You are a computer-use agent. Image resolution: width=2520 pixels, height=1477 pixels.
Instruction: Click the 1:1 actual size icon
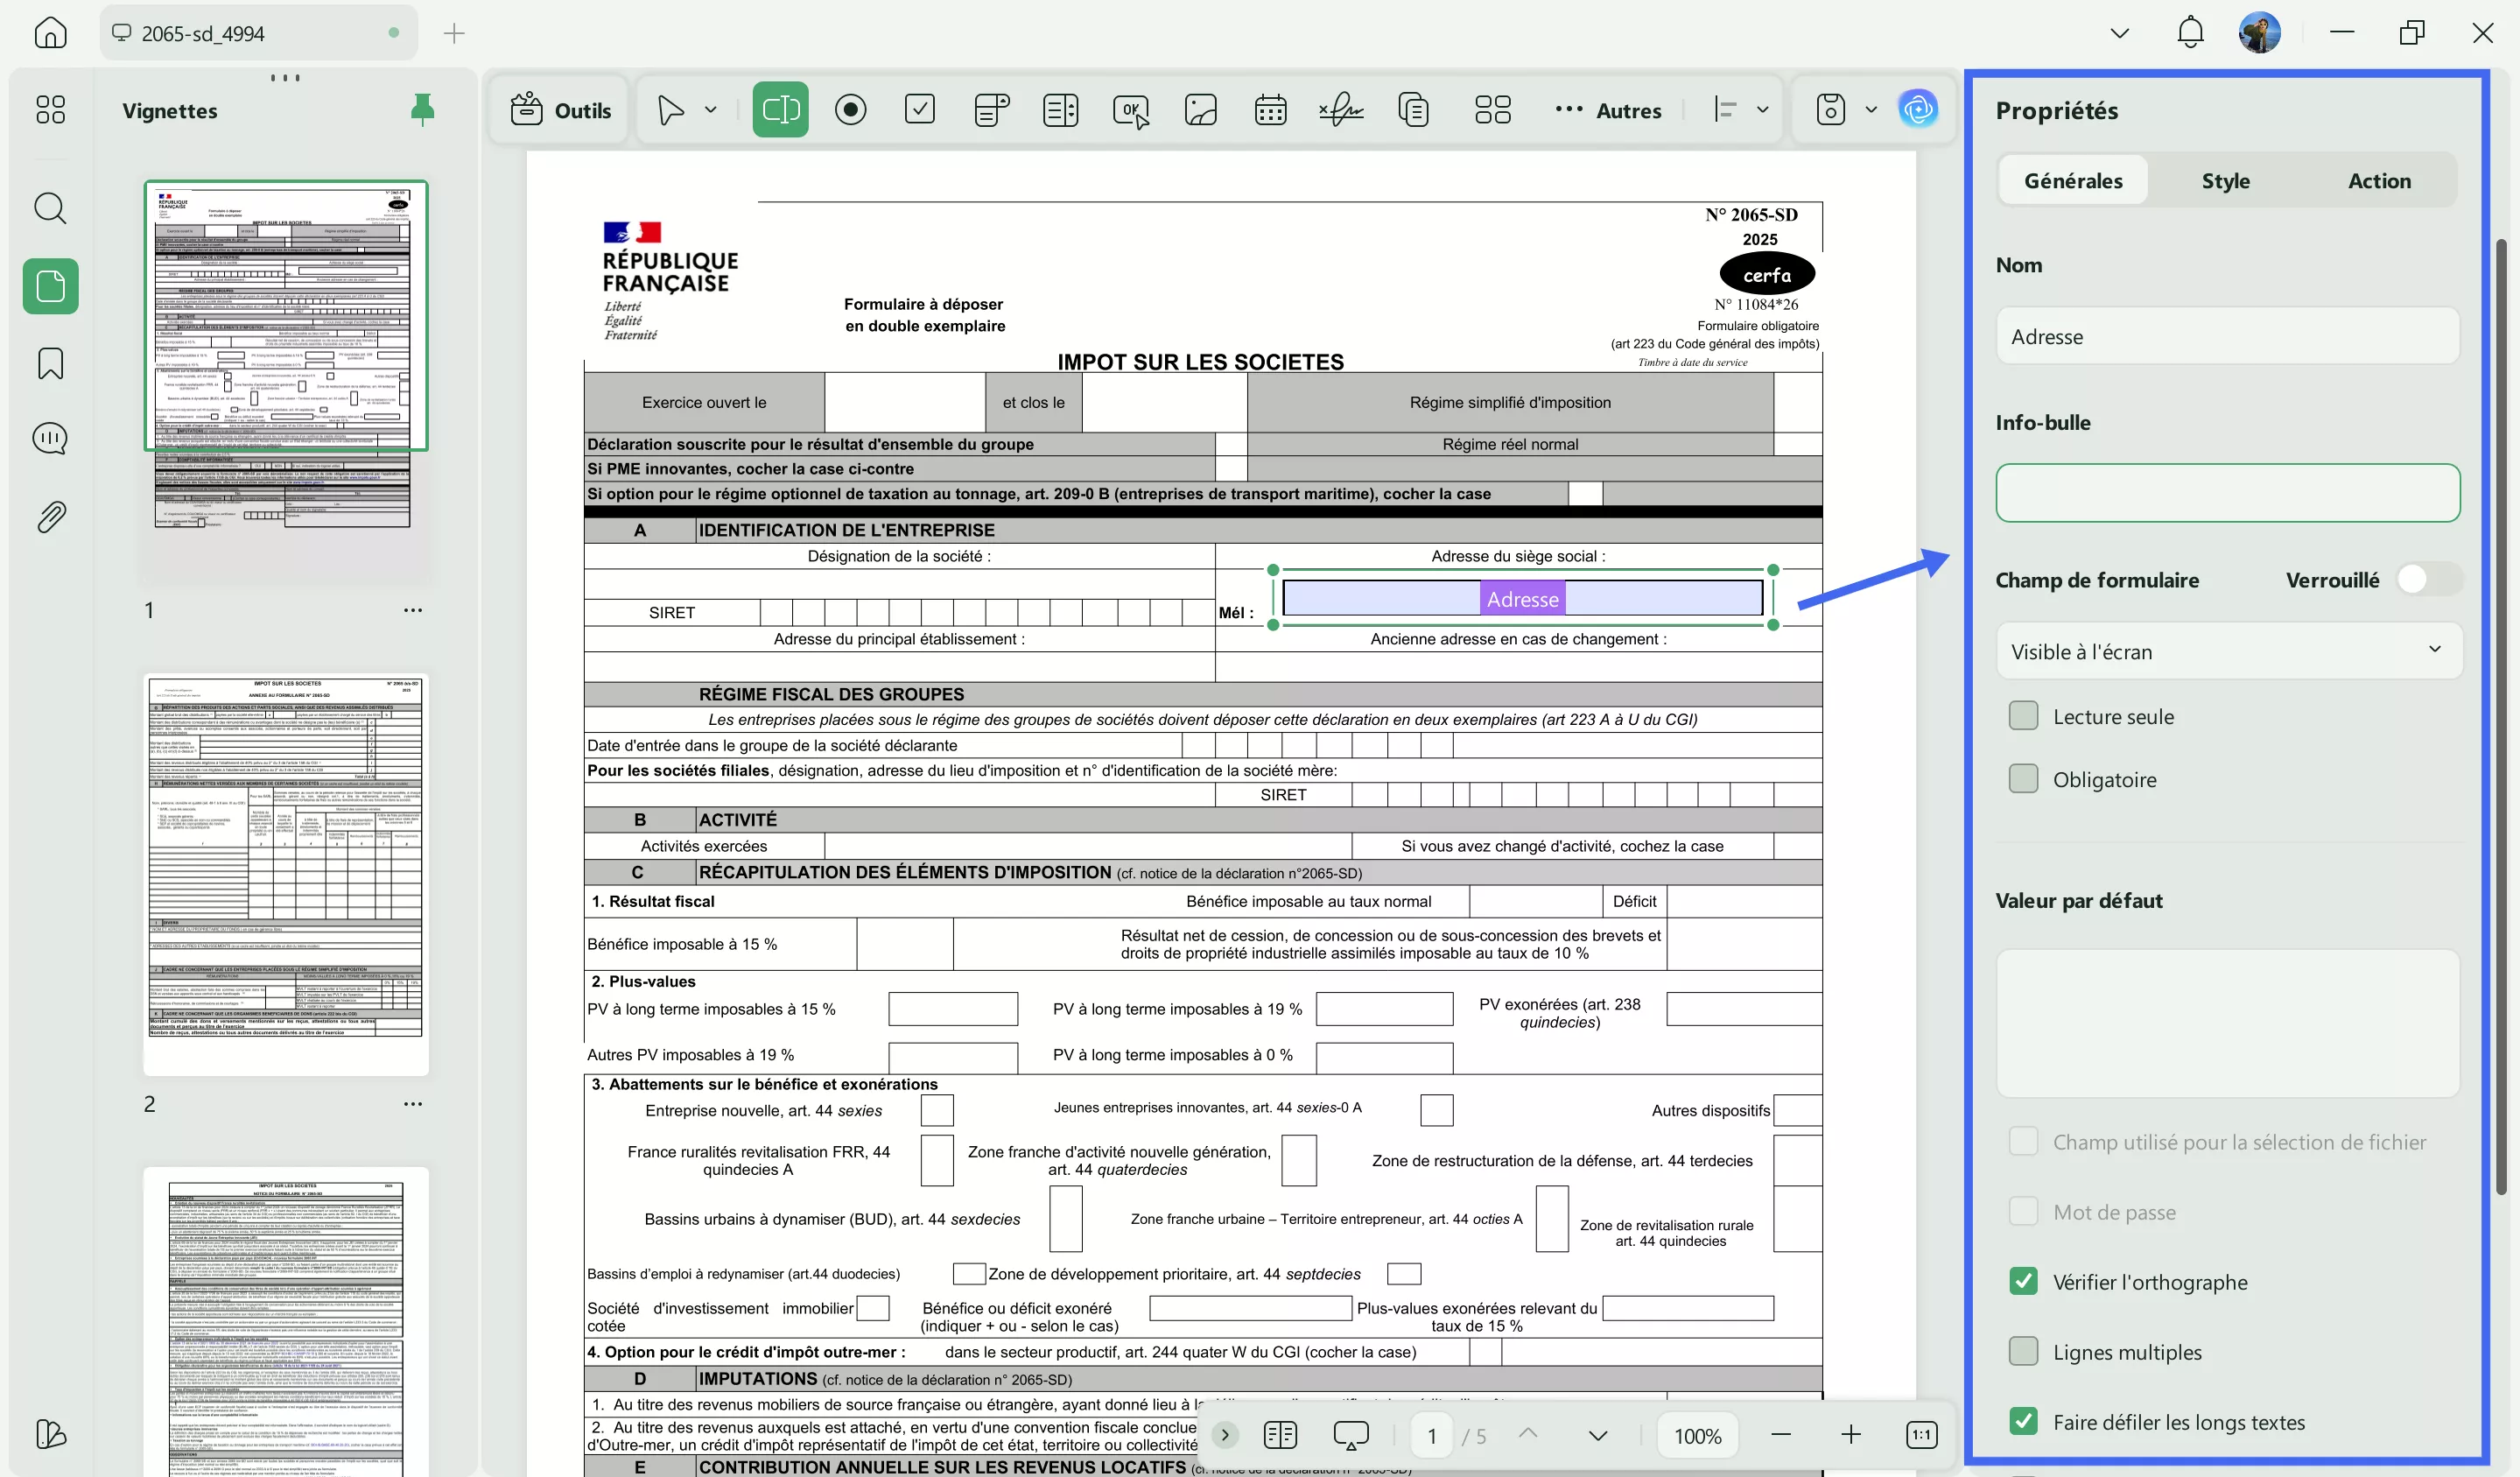click(1921, 1435)
